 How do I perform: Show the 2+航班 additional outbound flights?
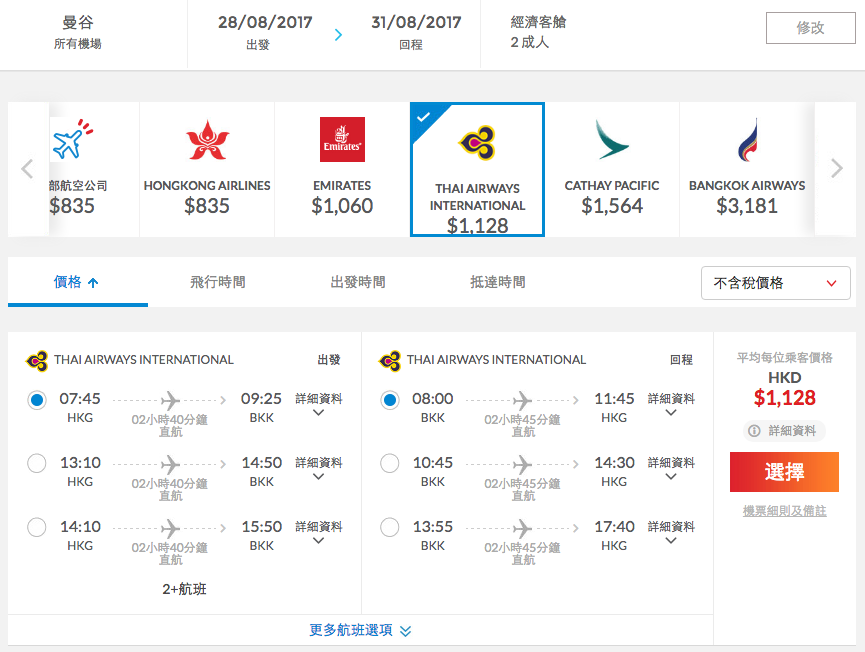(x=184, y=589)
